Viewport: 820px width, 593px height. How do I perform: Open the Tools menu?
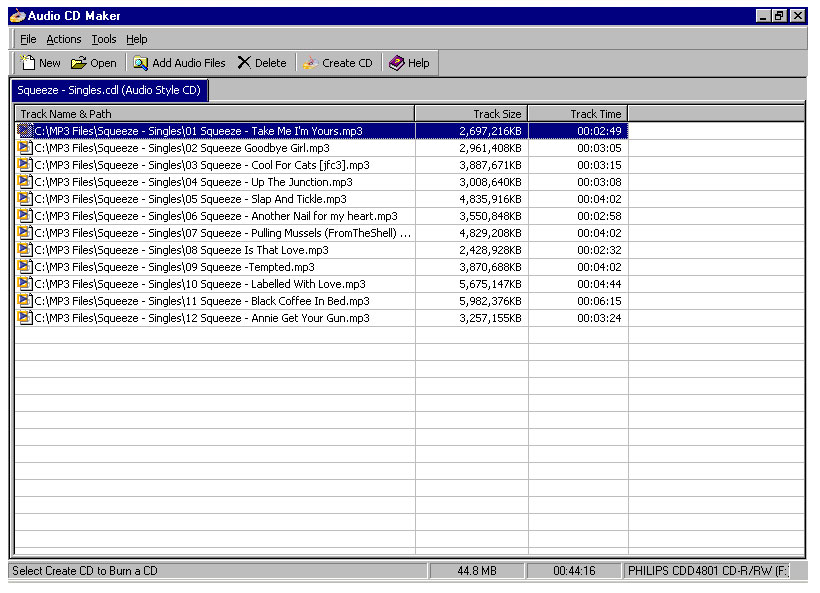[x=104, y=39]
